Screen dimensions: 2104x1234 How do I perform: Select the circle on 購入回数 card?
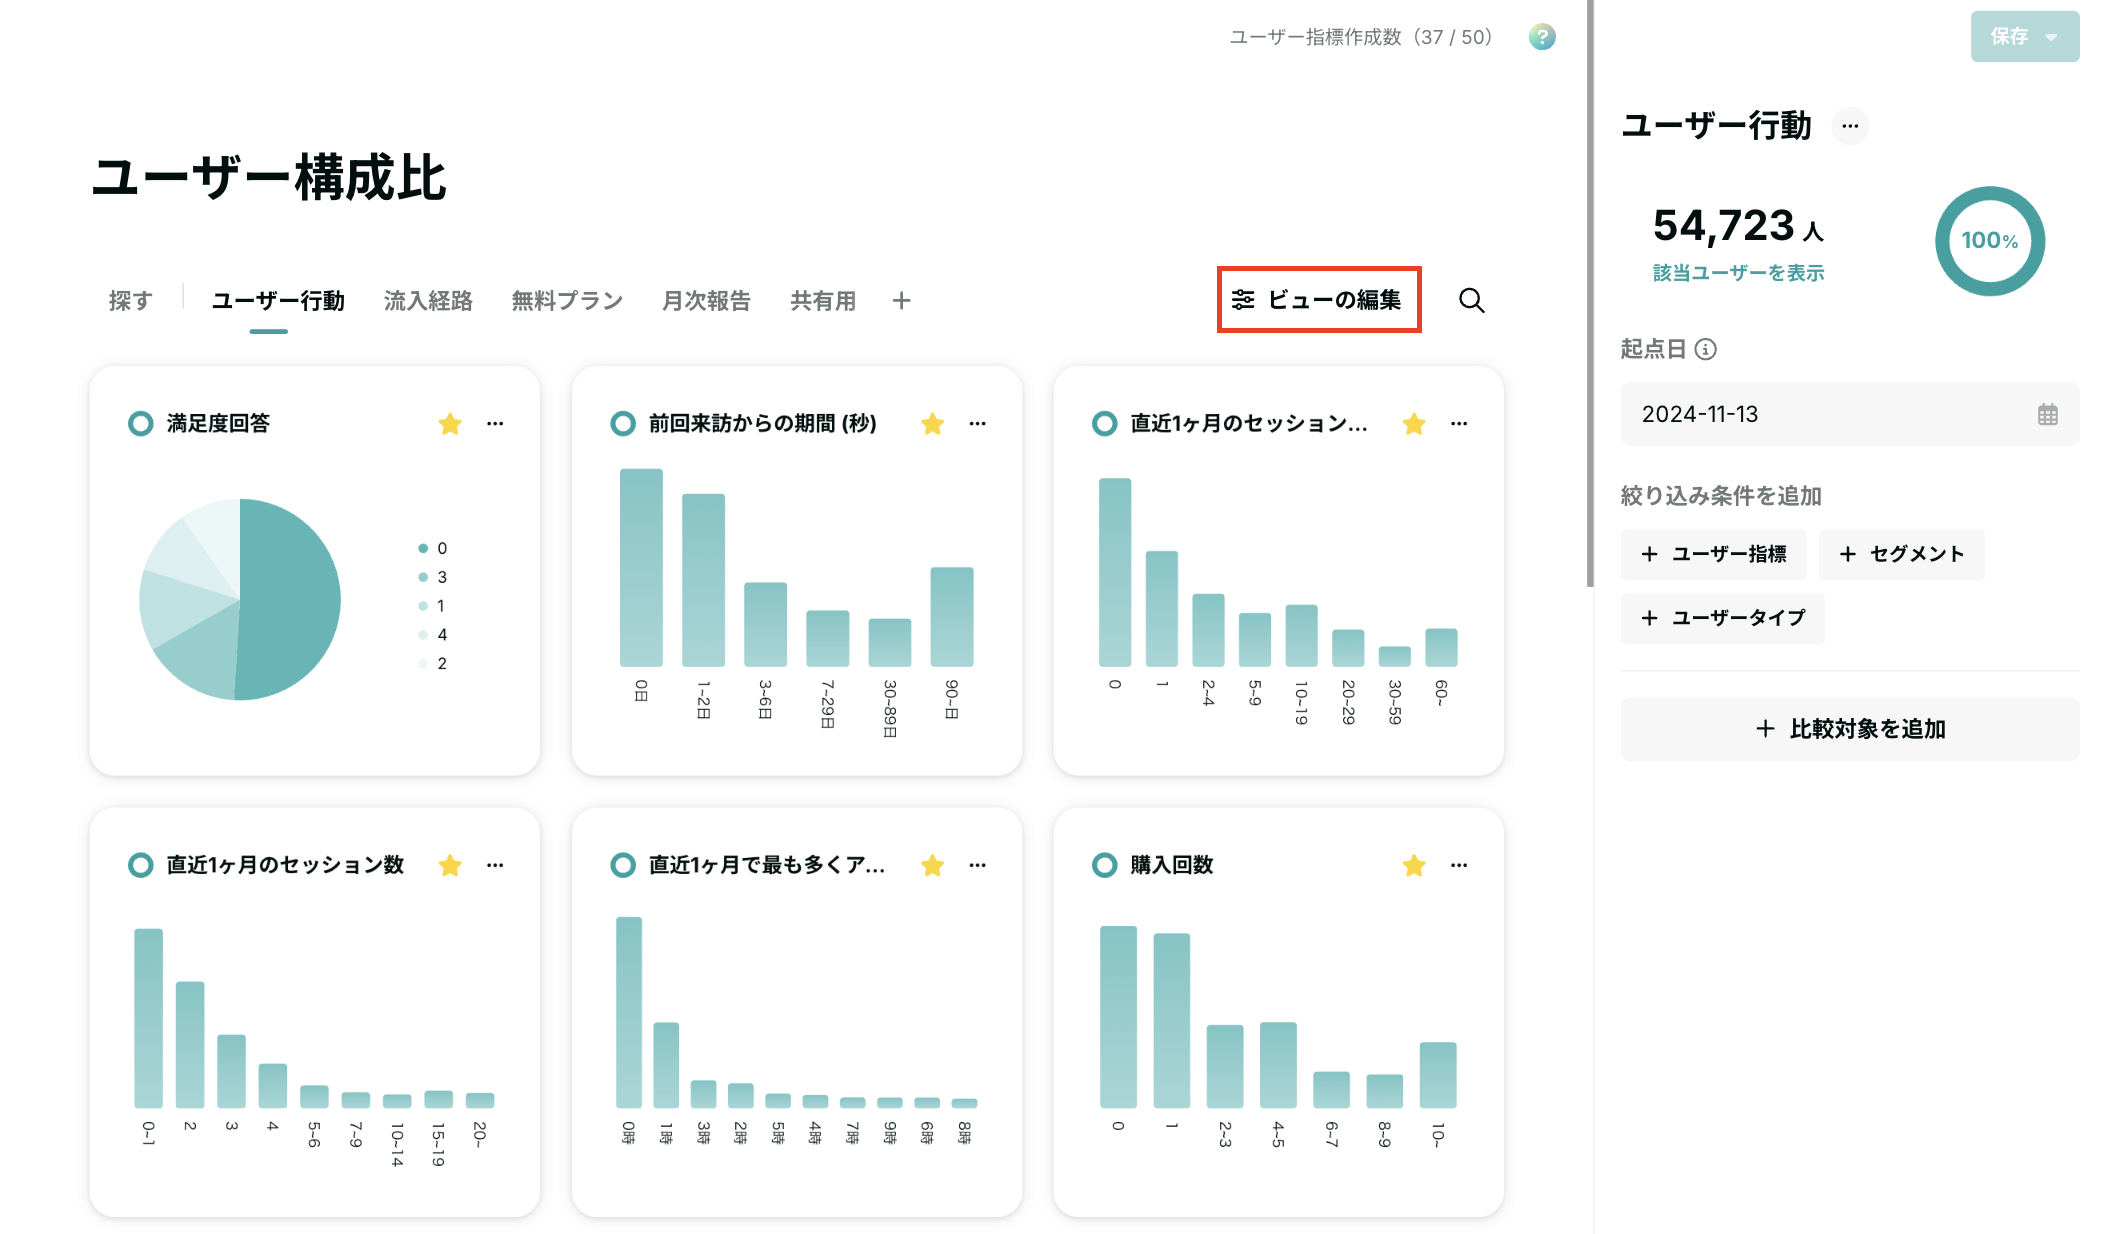pyautogui.click(x=1104, y=865)
